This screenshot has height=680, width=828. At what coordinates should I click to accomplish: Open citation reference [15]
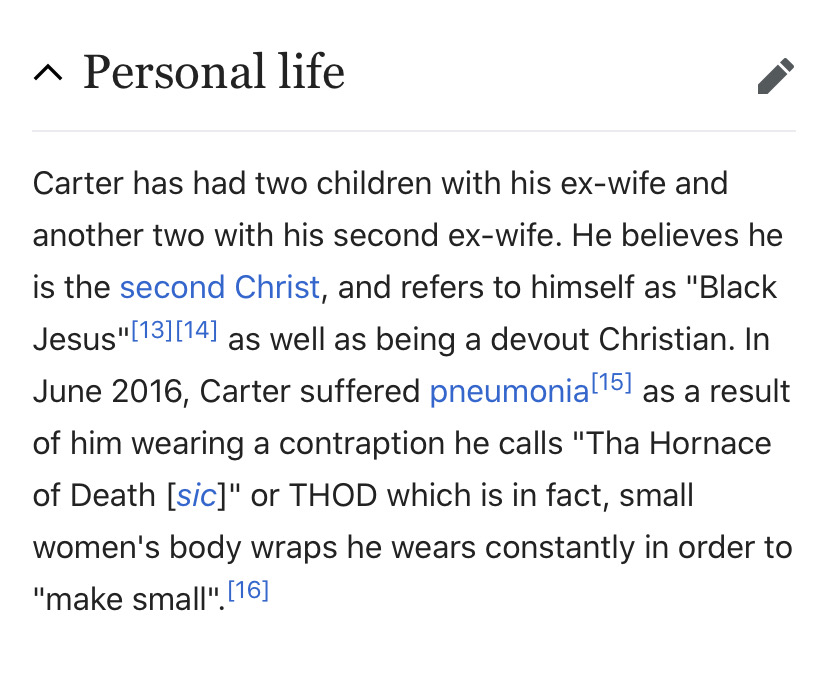click(x=611, y=382)
